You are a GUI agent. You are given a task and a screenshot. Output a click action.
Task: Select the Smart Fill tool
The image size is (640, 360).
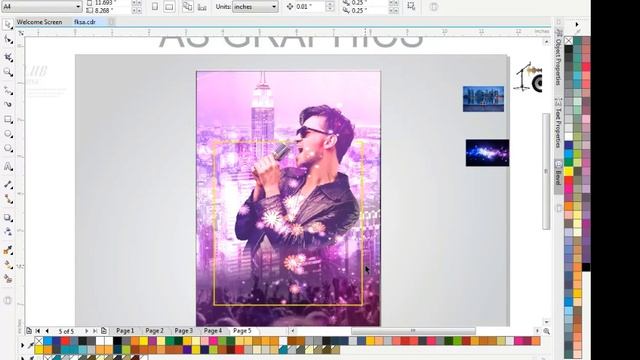coord(8,279)
